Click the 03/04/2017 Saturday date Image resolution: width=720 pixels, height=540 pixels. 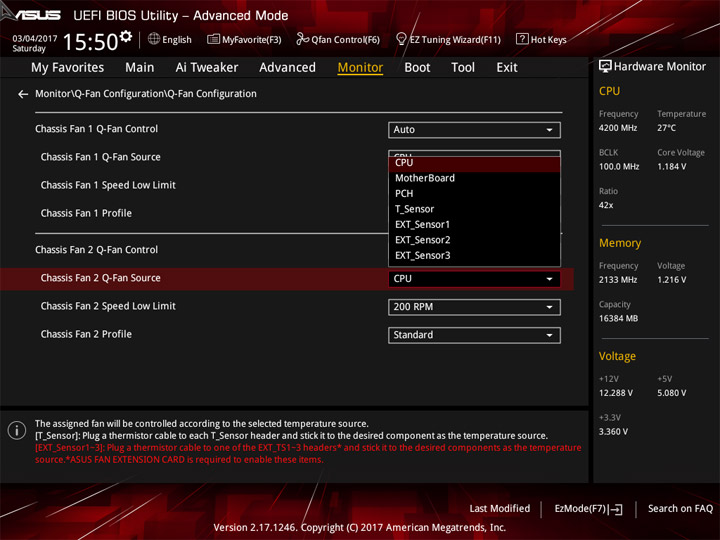point(34,43)
